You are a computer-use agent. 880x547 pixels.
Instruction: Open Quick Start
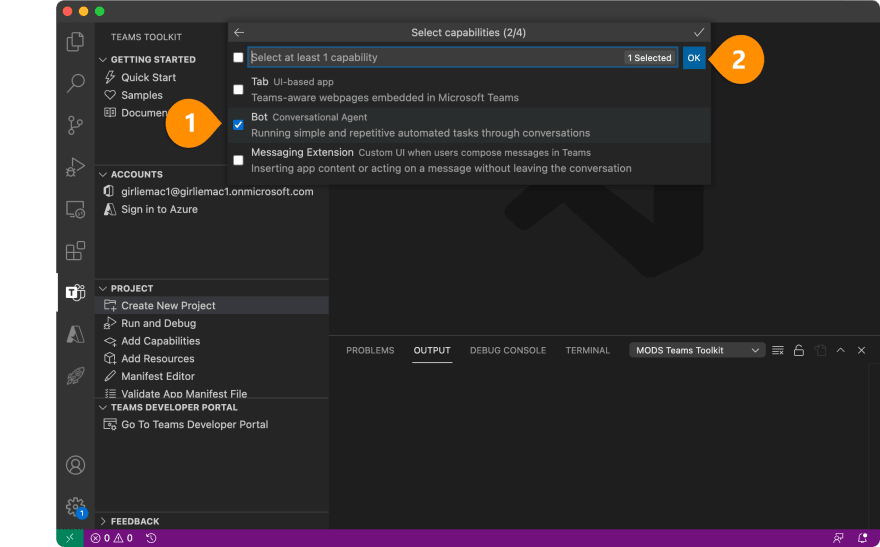coord(149,77)
